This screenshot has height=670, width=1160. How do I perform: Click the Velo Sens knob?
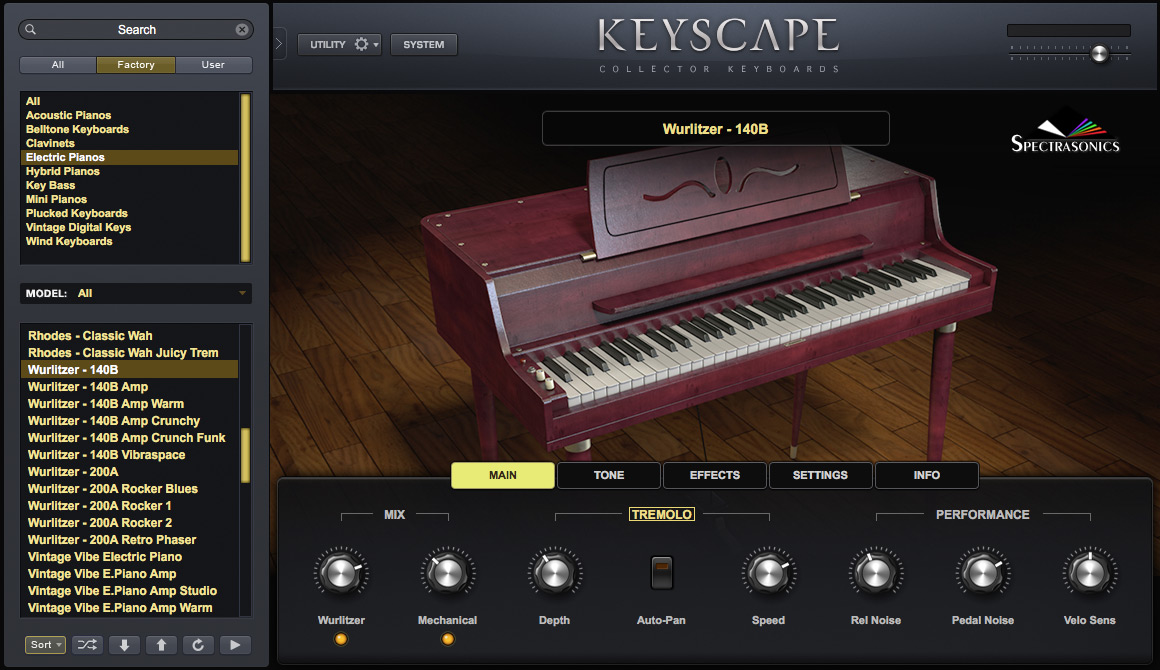point(1090,573)
